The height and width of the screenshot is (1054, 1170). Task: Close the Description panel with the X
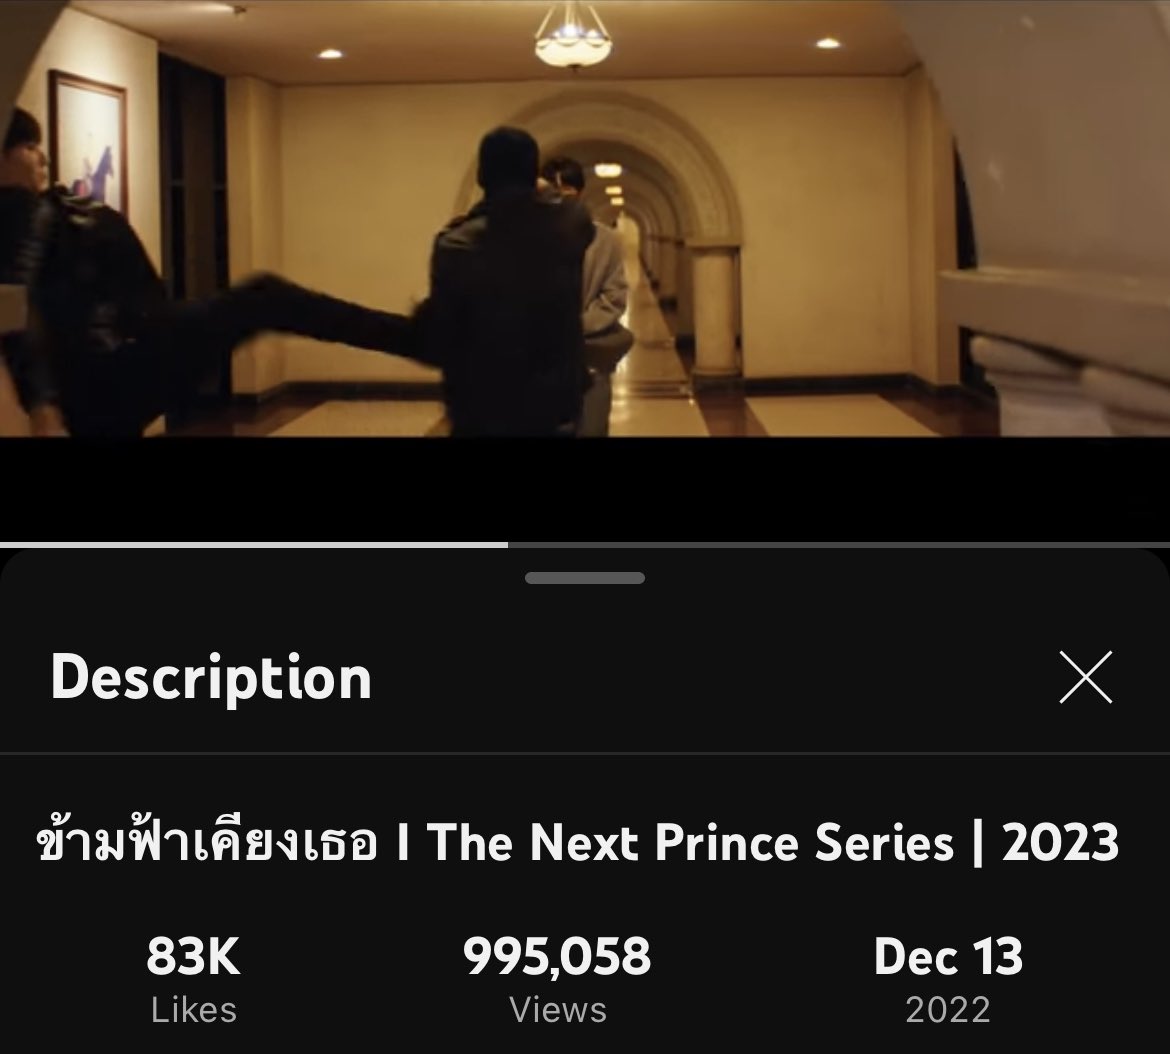(x=1086, y=677)
